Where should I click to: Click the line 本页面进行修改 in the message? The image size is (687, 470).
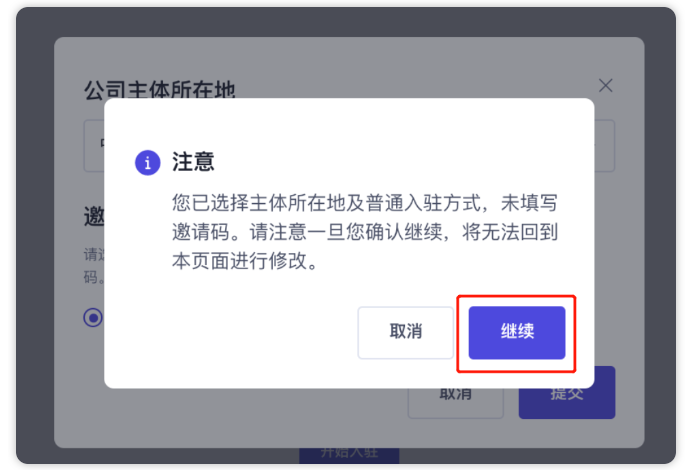[x=244, y=261]
